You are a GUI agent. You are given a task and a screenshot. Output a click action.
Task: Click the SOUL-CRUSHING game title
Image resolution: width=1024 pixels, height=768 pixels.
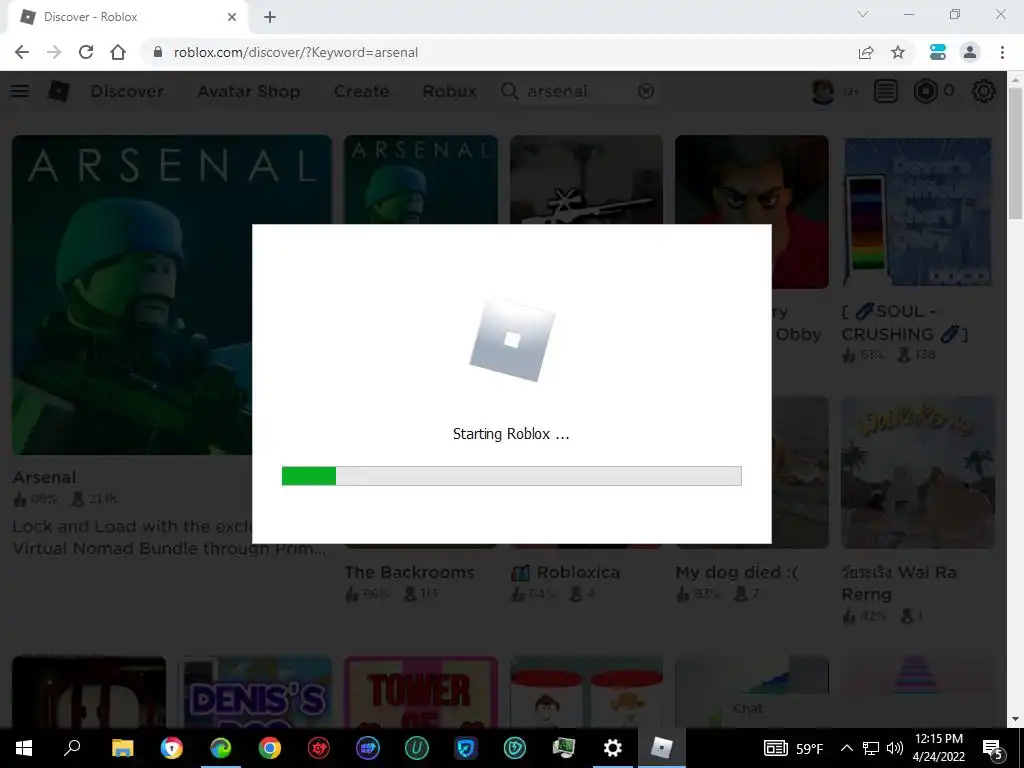(904, 323)
